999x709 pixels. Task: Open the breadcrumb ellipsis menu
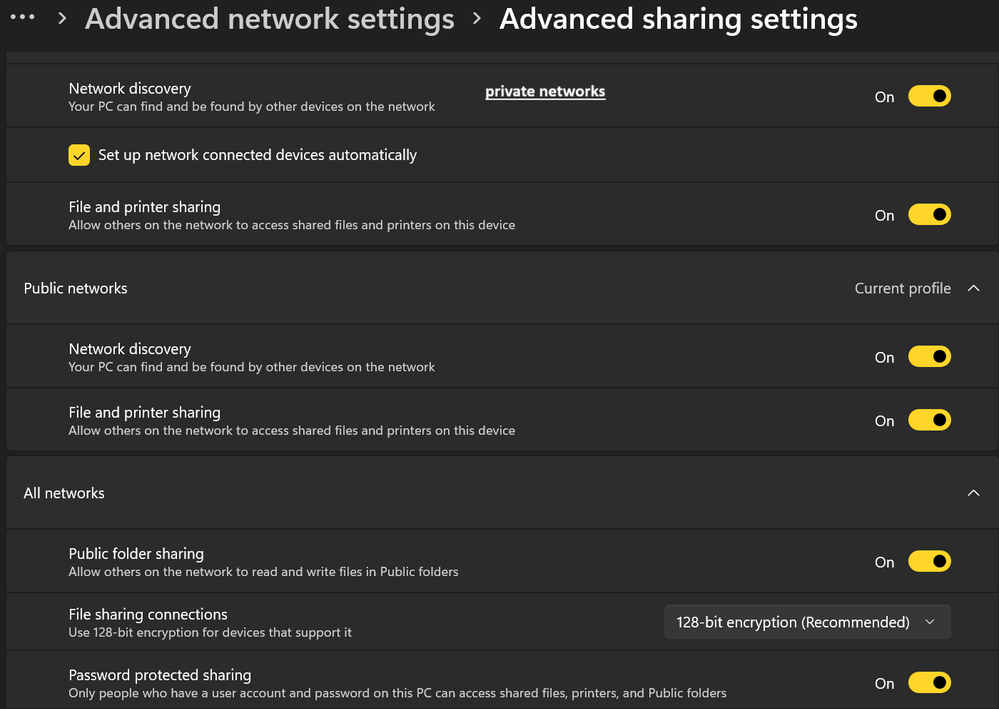point(23,17)
